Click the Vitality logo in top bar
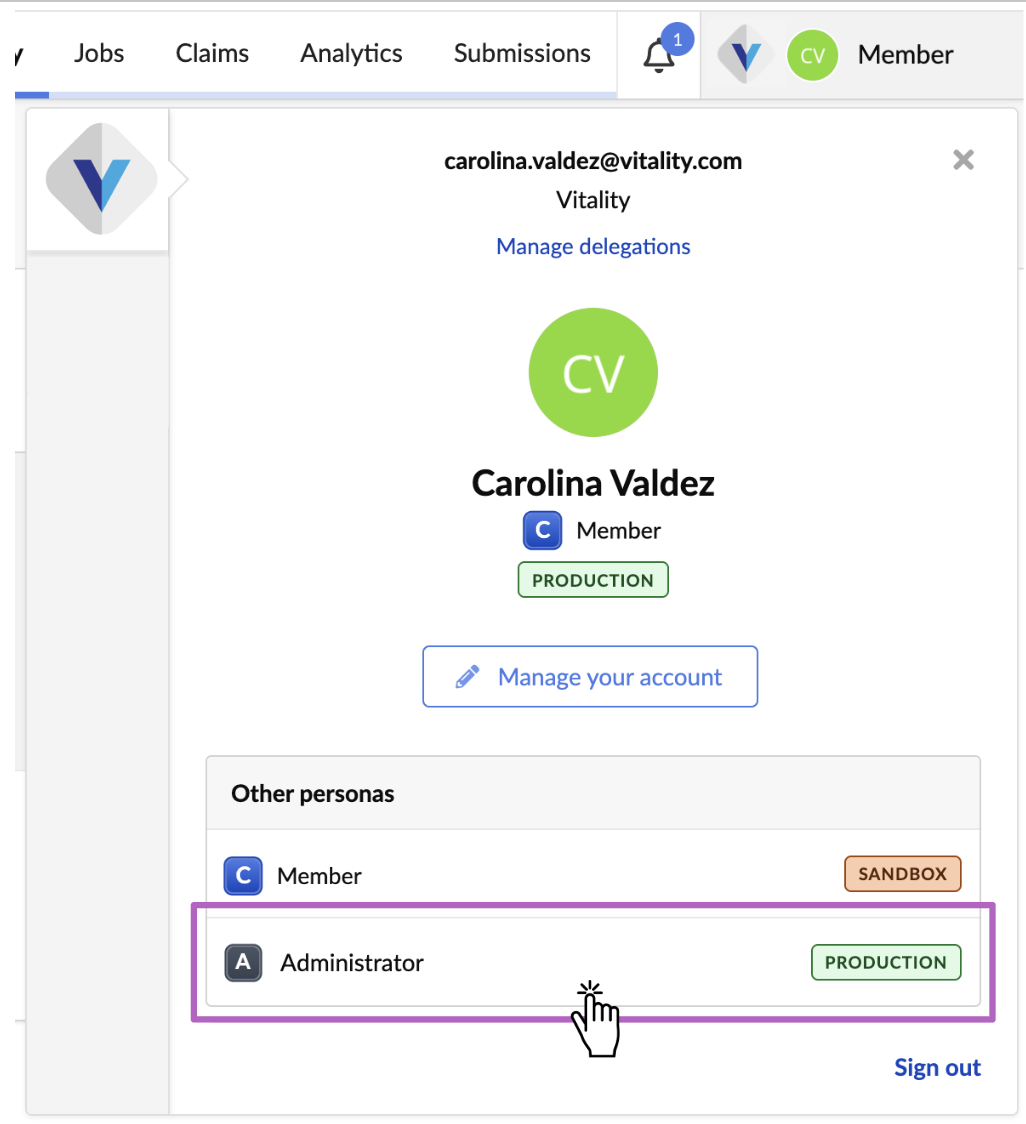The width and height of the screenshot is (1026, 1124). (x=746, y=55)
